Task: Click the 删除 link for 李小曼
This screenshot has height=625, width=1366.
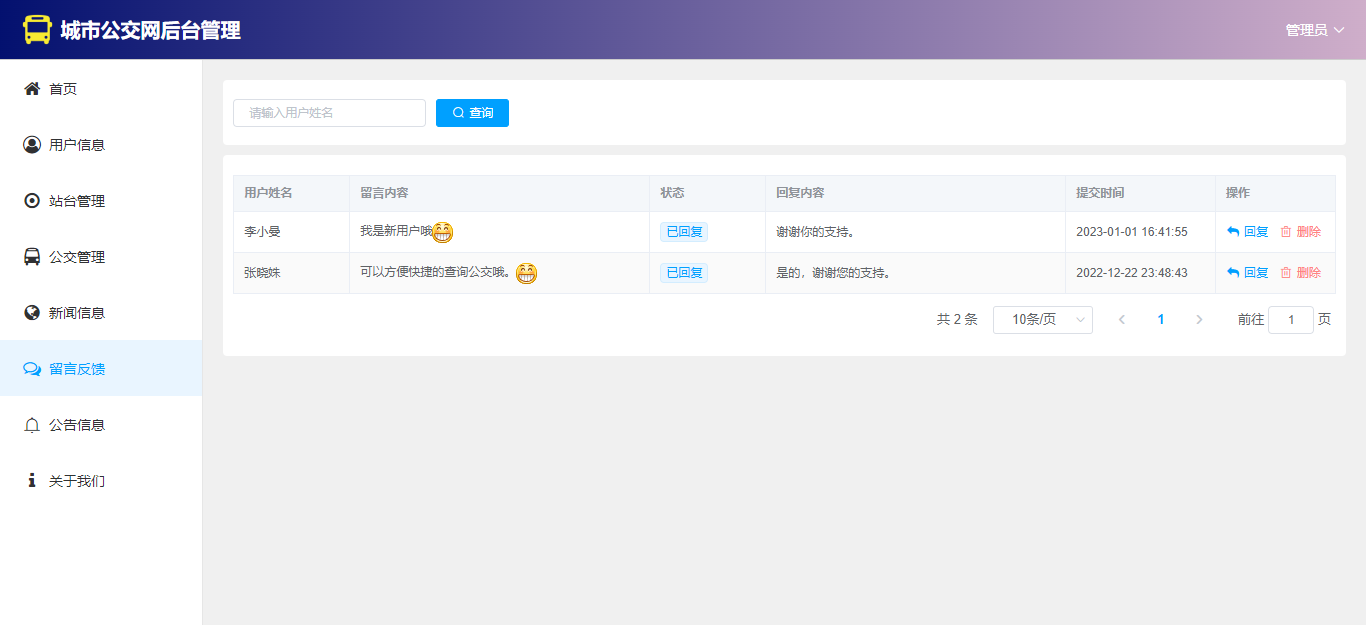Action: pos(1300,232)
